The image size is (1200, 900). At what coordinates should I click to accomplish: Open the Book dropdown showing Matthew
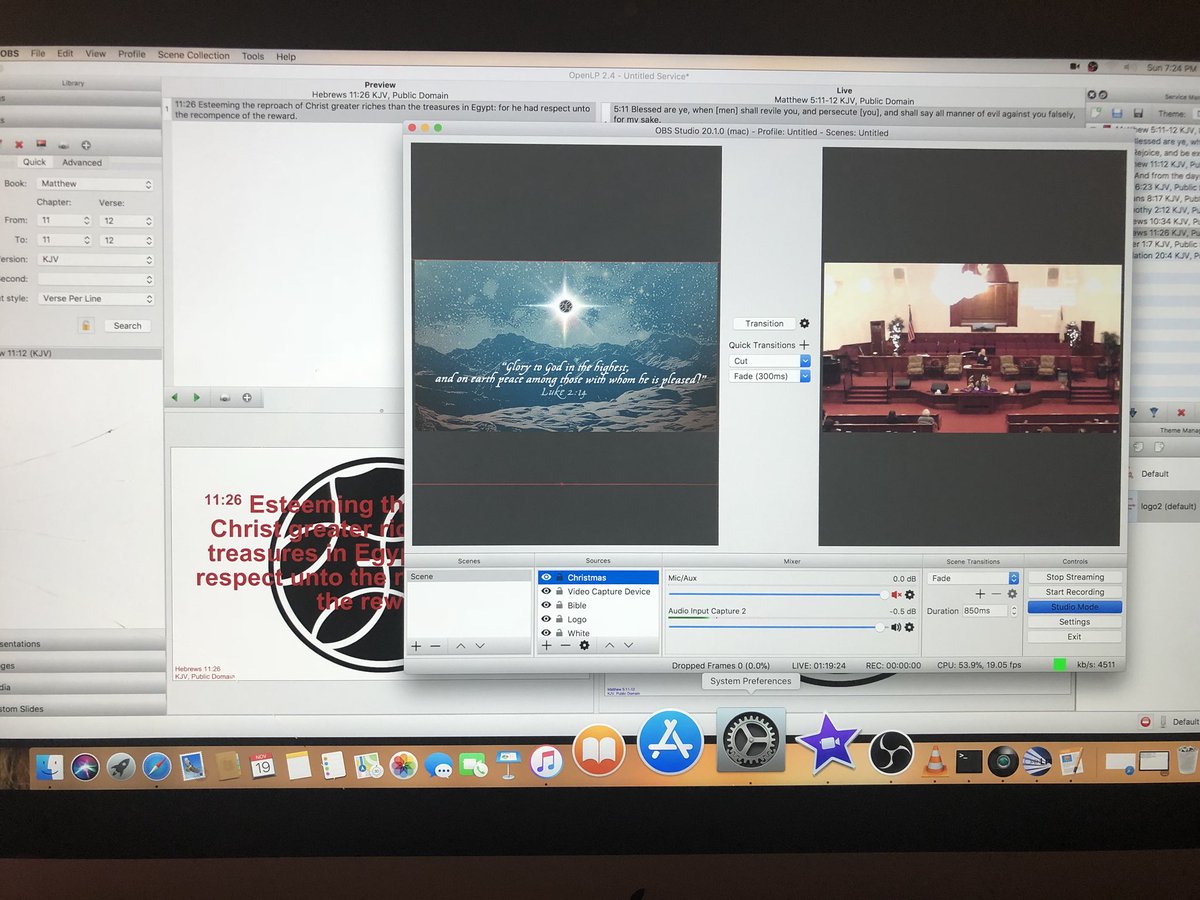pos(96,184)
